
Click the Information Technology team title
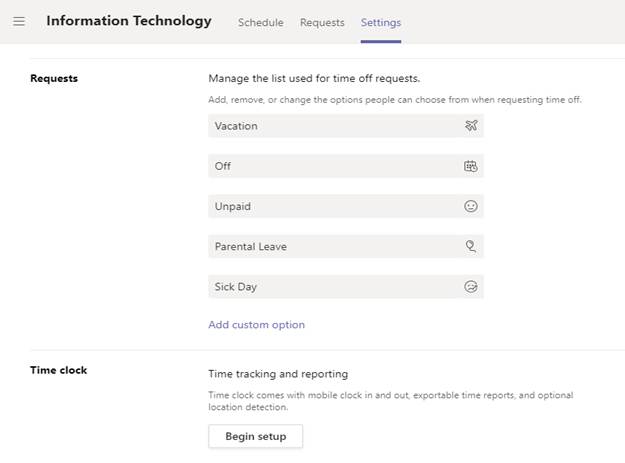coord(129,21)
